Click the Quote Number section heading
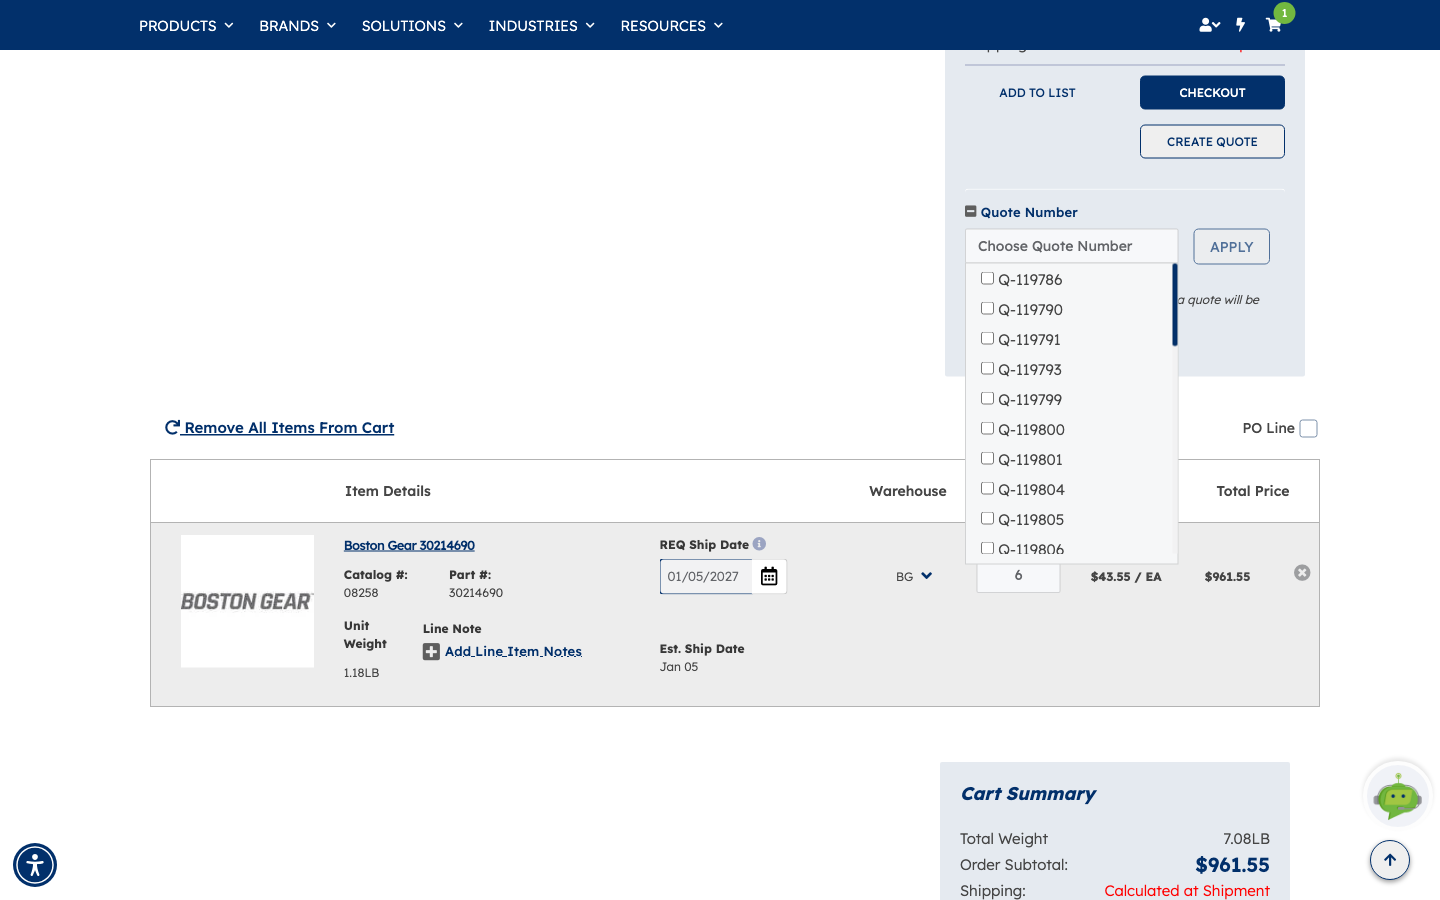 [x=1029, y=212]
